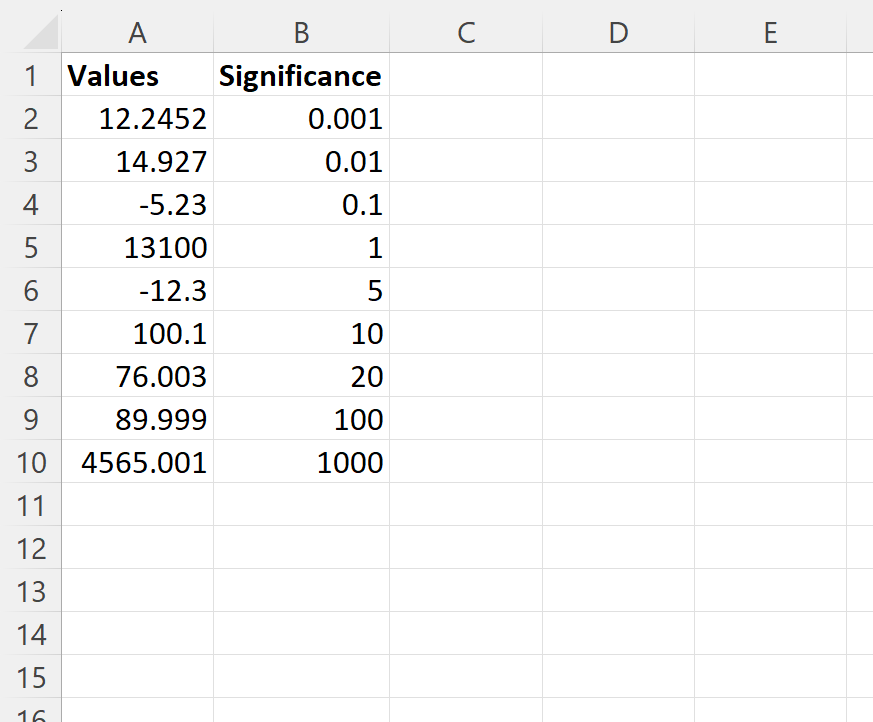
Task: Select cell containing 76.003
Action: tap(138, 375)
